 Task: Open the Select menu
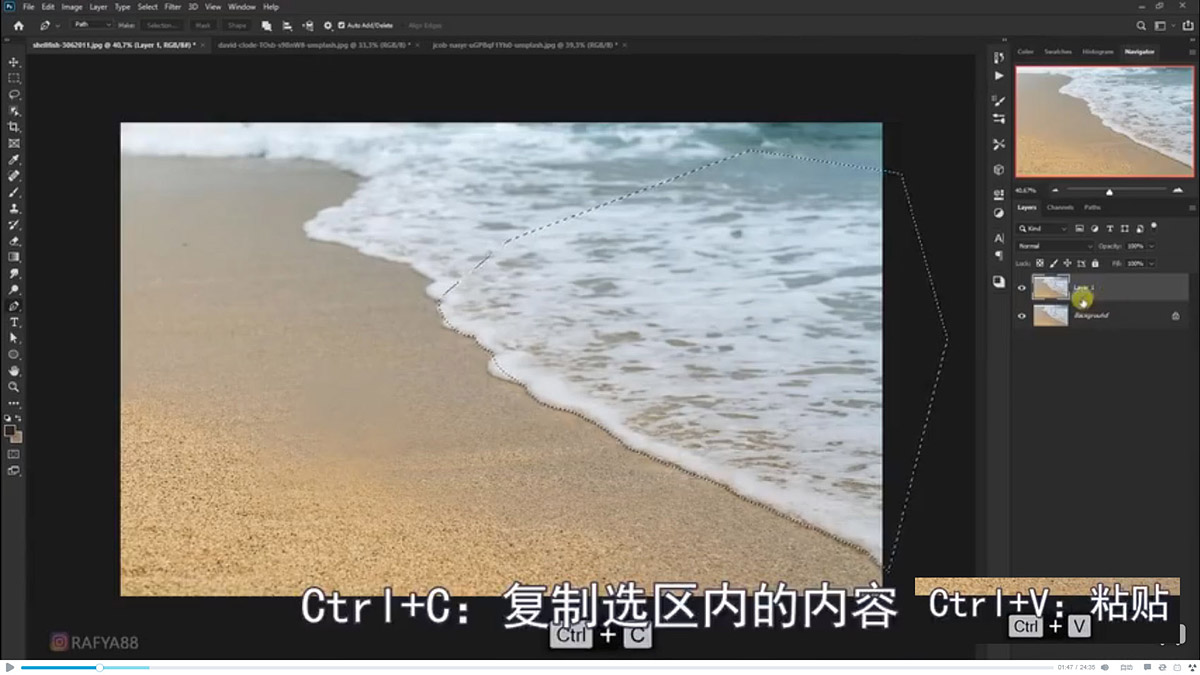click(x=147, y=6)
